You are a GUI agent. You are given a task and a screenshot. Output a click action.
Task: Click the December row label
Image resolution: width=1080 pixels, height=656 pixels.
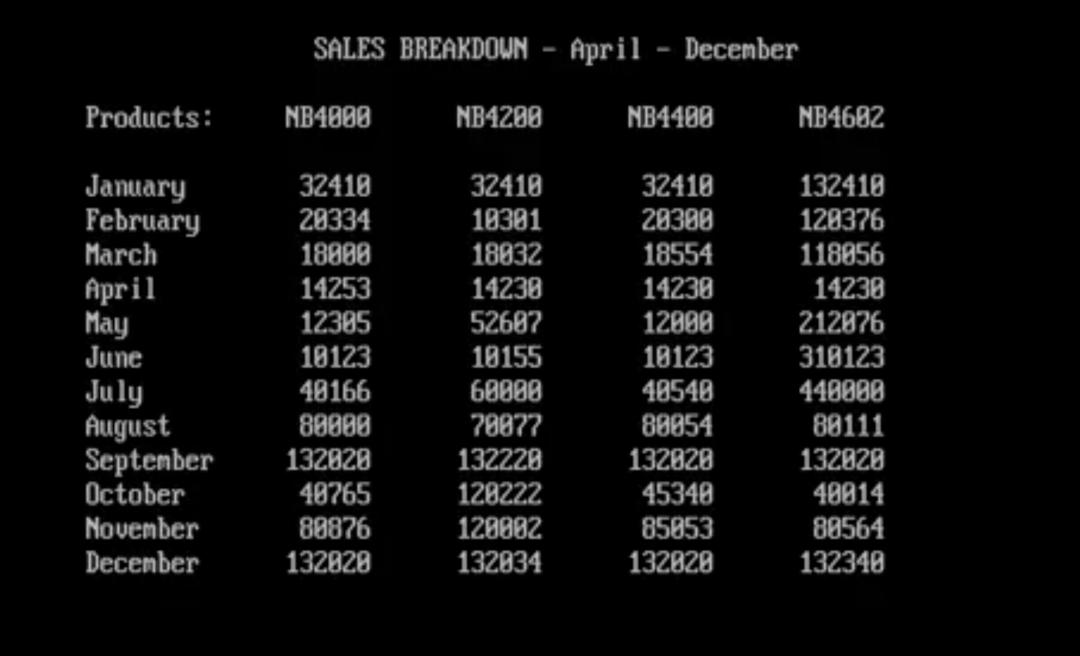pos(142,563)
